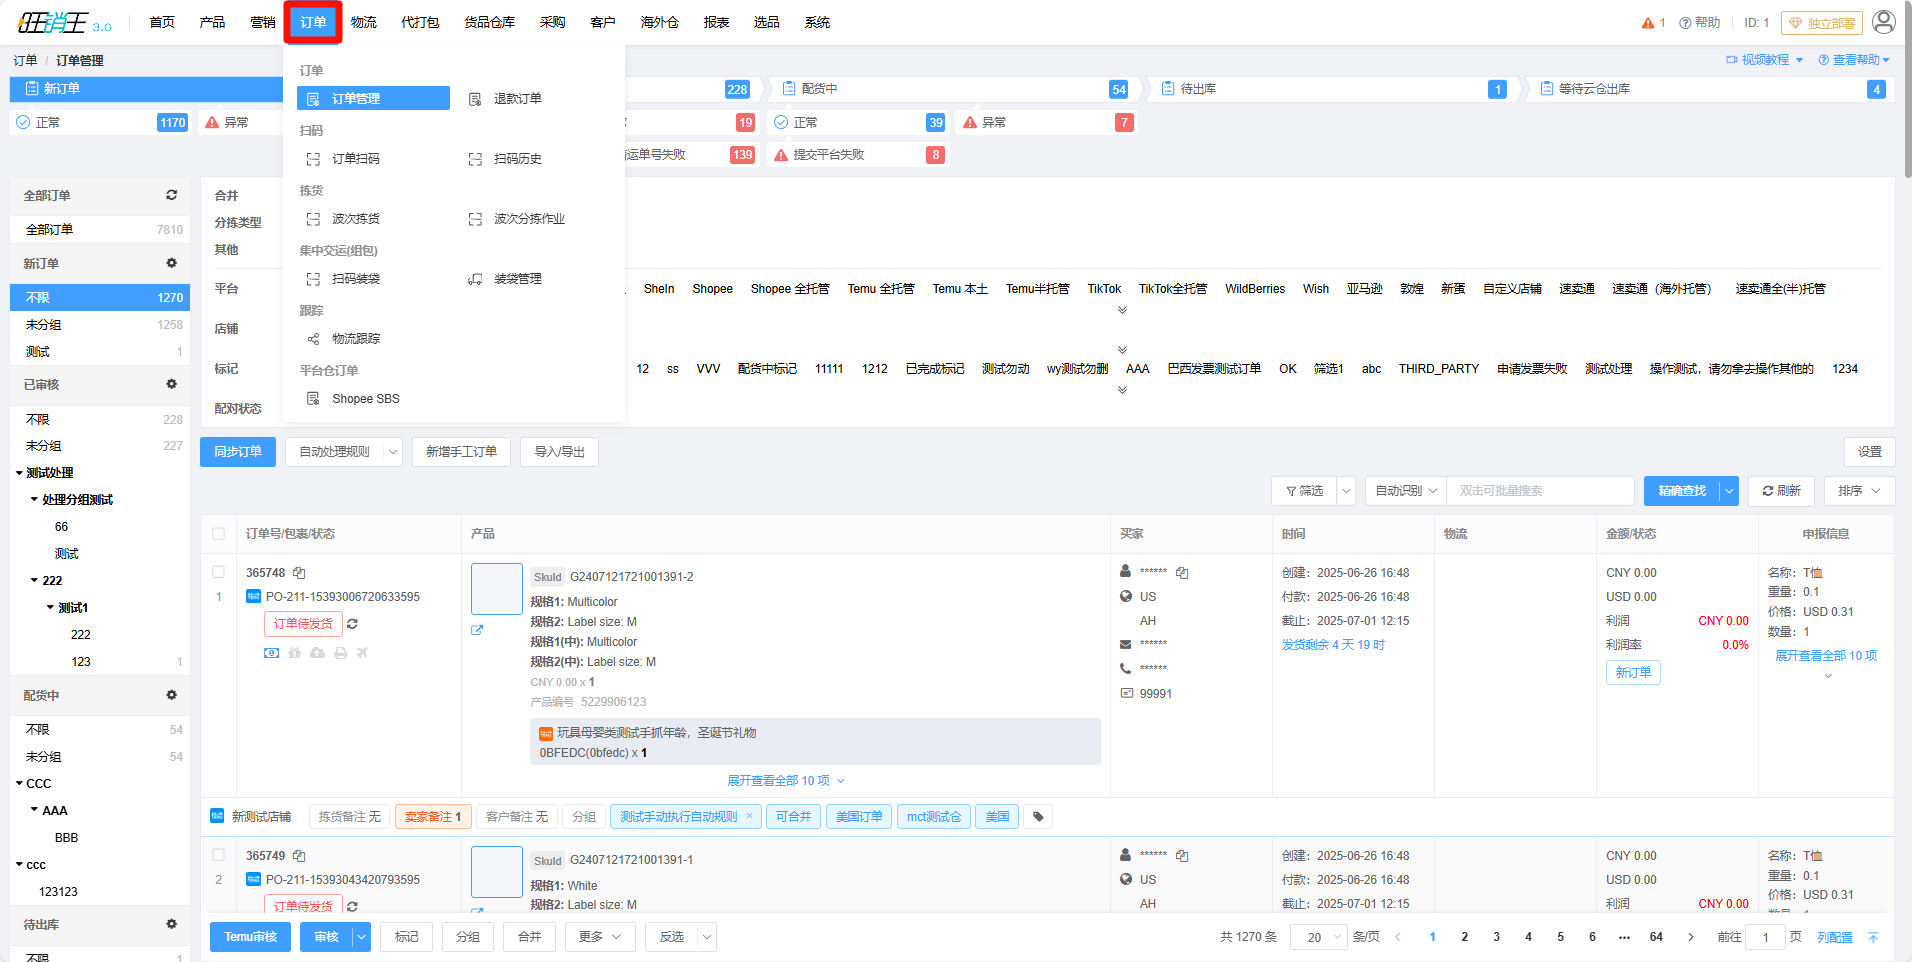Copy order number 365749

(x=299, y=856)
